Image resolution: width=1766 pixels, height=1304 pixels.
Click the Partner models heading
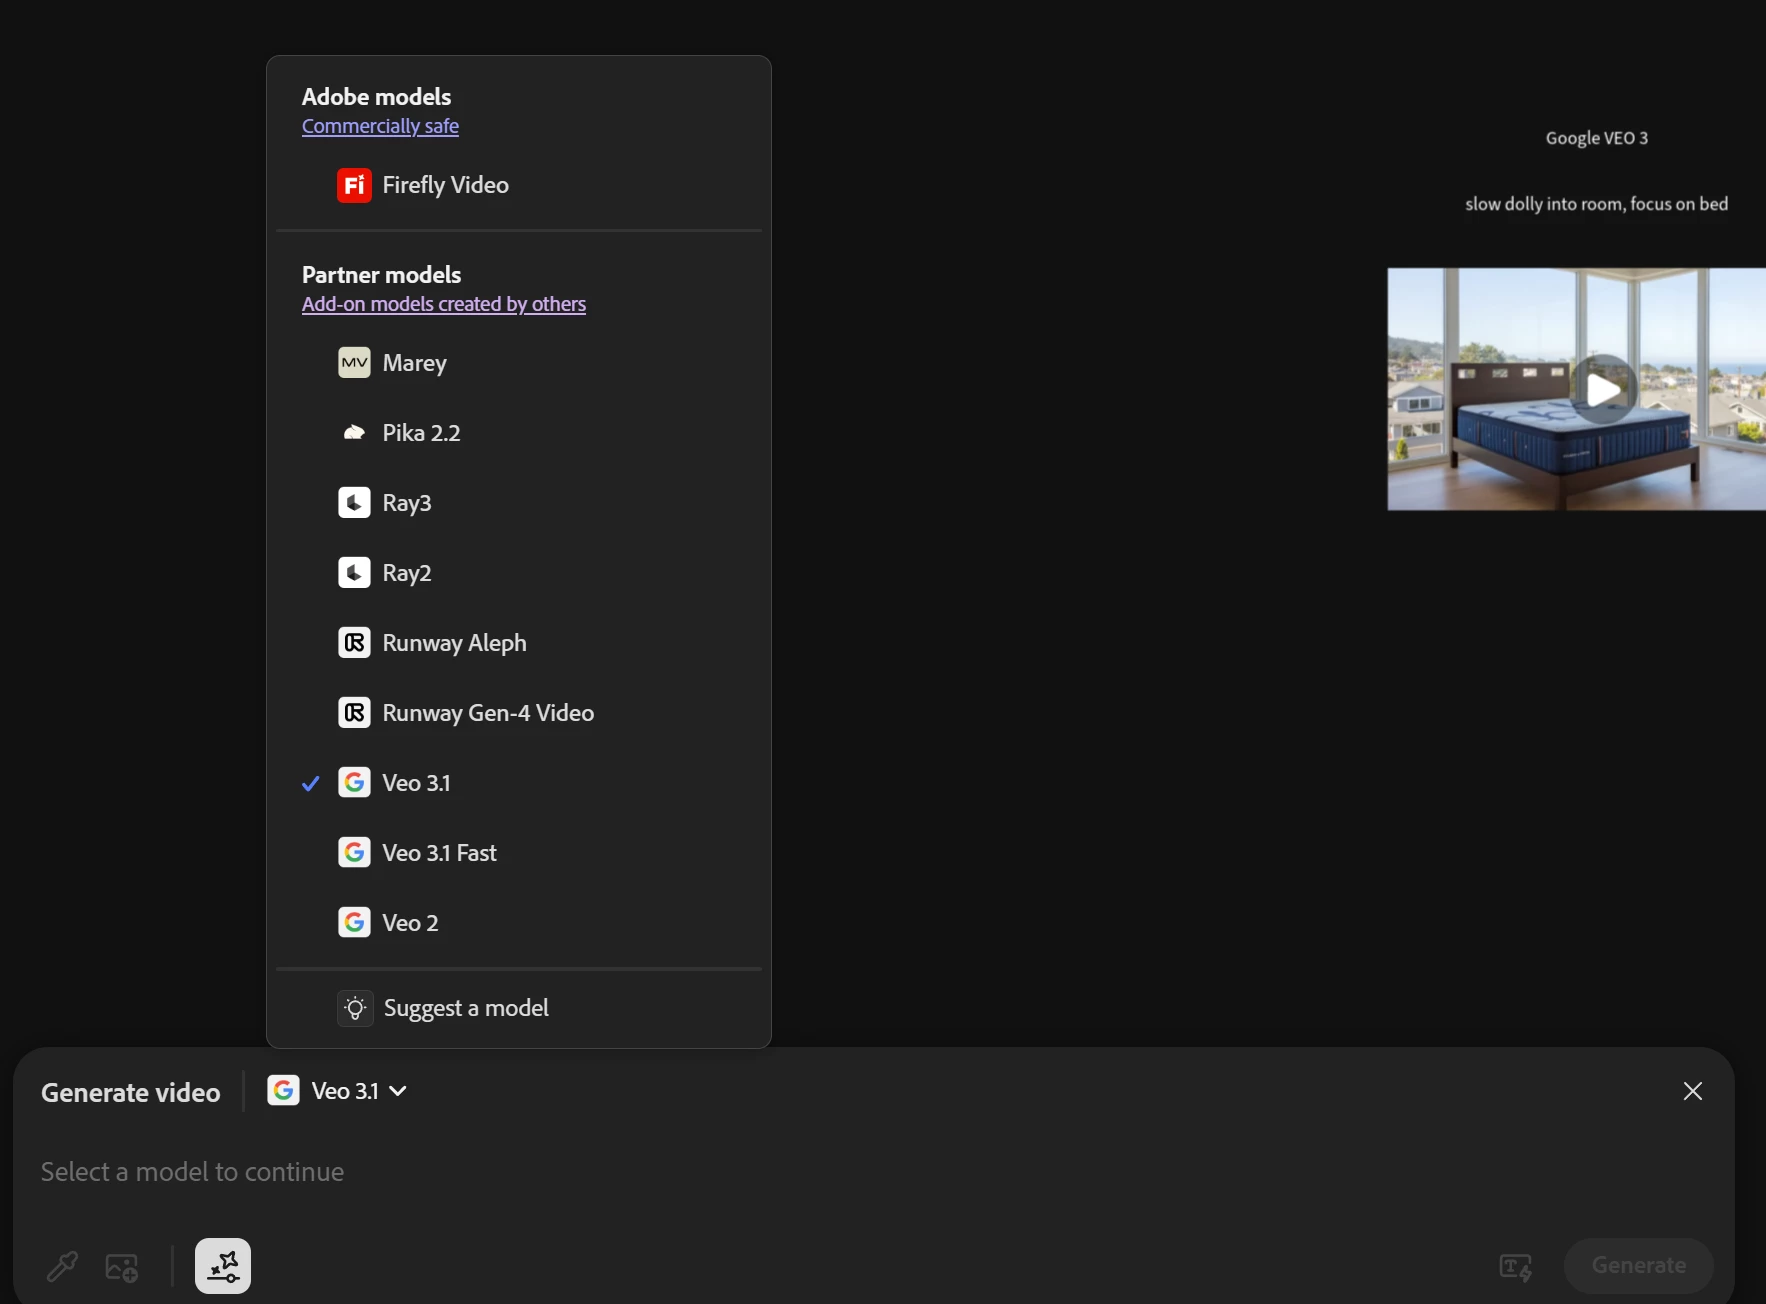[x=382, y=275]
